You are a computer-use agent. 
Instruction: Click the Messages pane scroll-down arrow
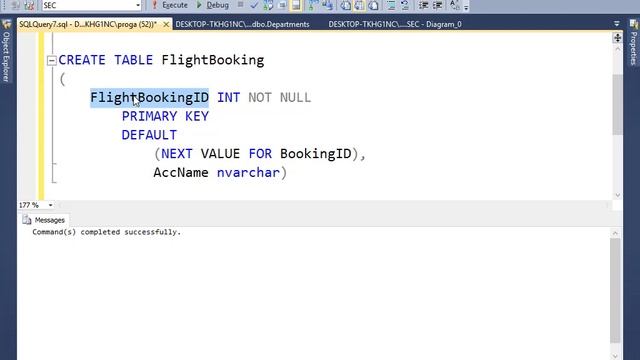[615, 356]
